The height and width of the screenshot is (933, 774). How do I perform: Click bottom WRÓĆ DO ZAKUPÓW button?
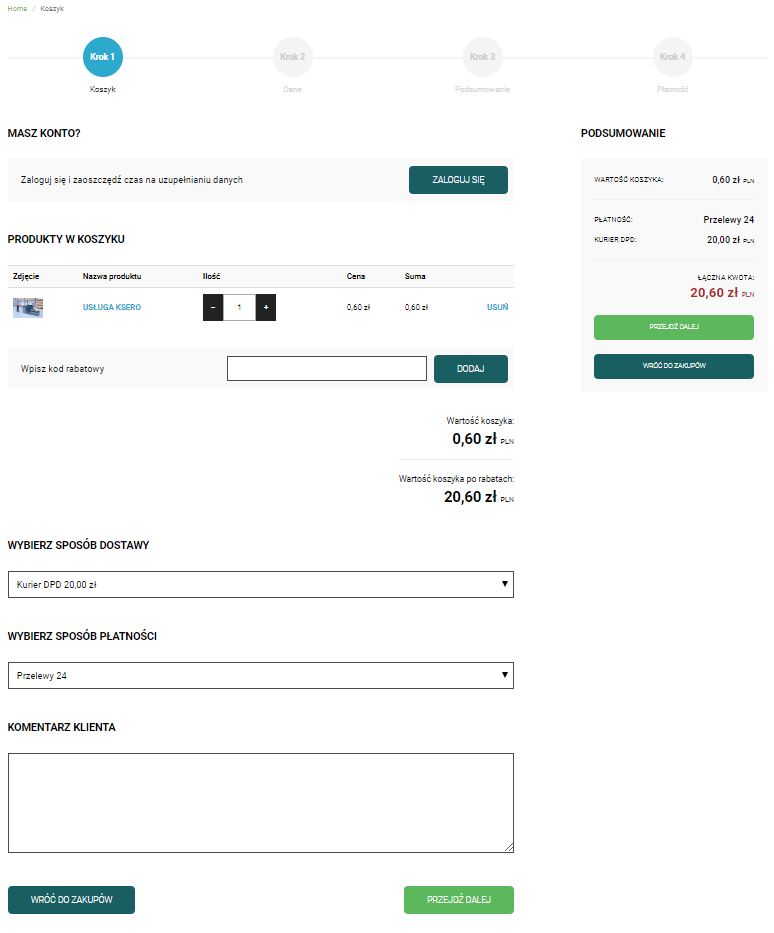[71, 900]
